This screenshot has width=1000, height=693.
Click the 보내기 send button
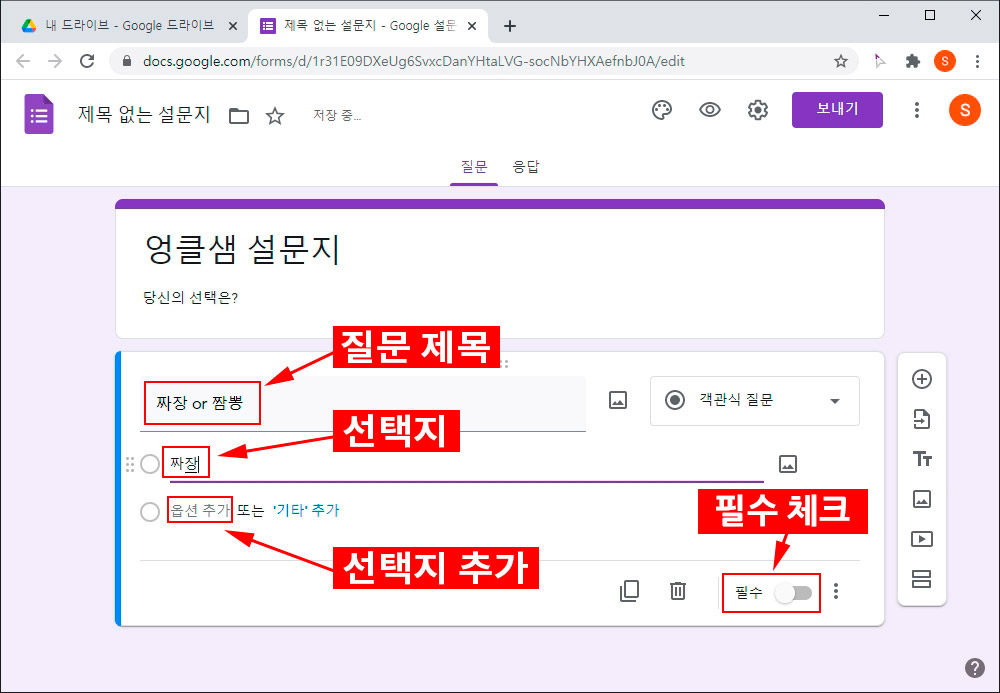click(837, 110)
